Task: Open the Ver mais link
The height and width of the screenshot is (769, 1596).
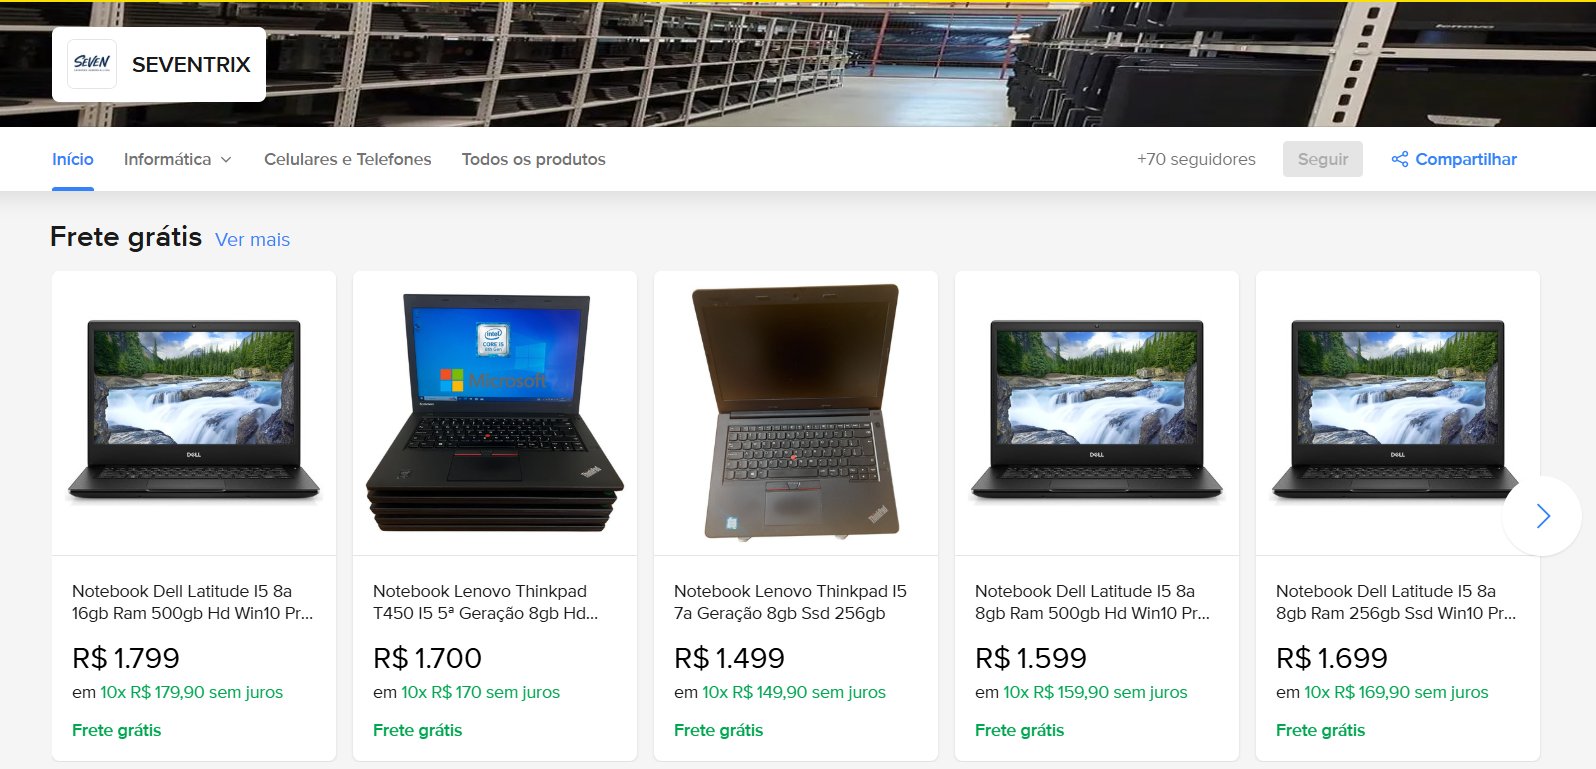Action: [252, 240]
